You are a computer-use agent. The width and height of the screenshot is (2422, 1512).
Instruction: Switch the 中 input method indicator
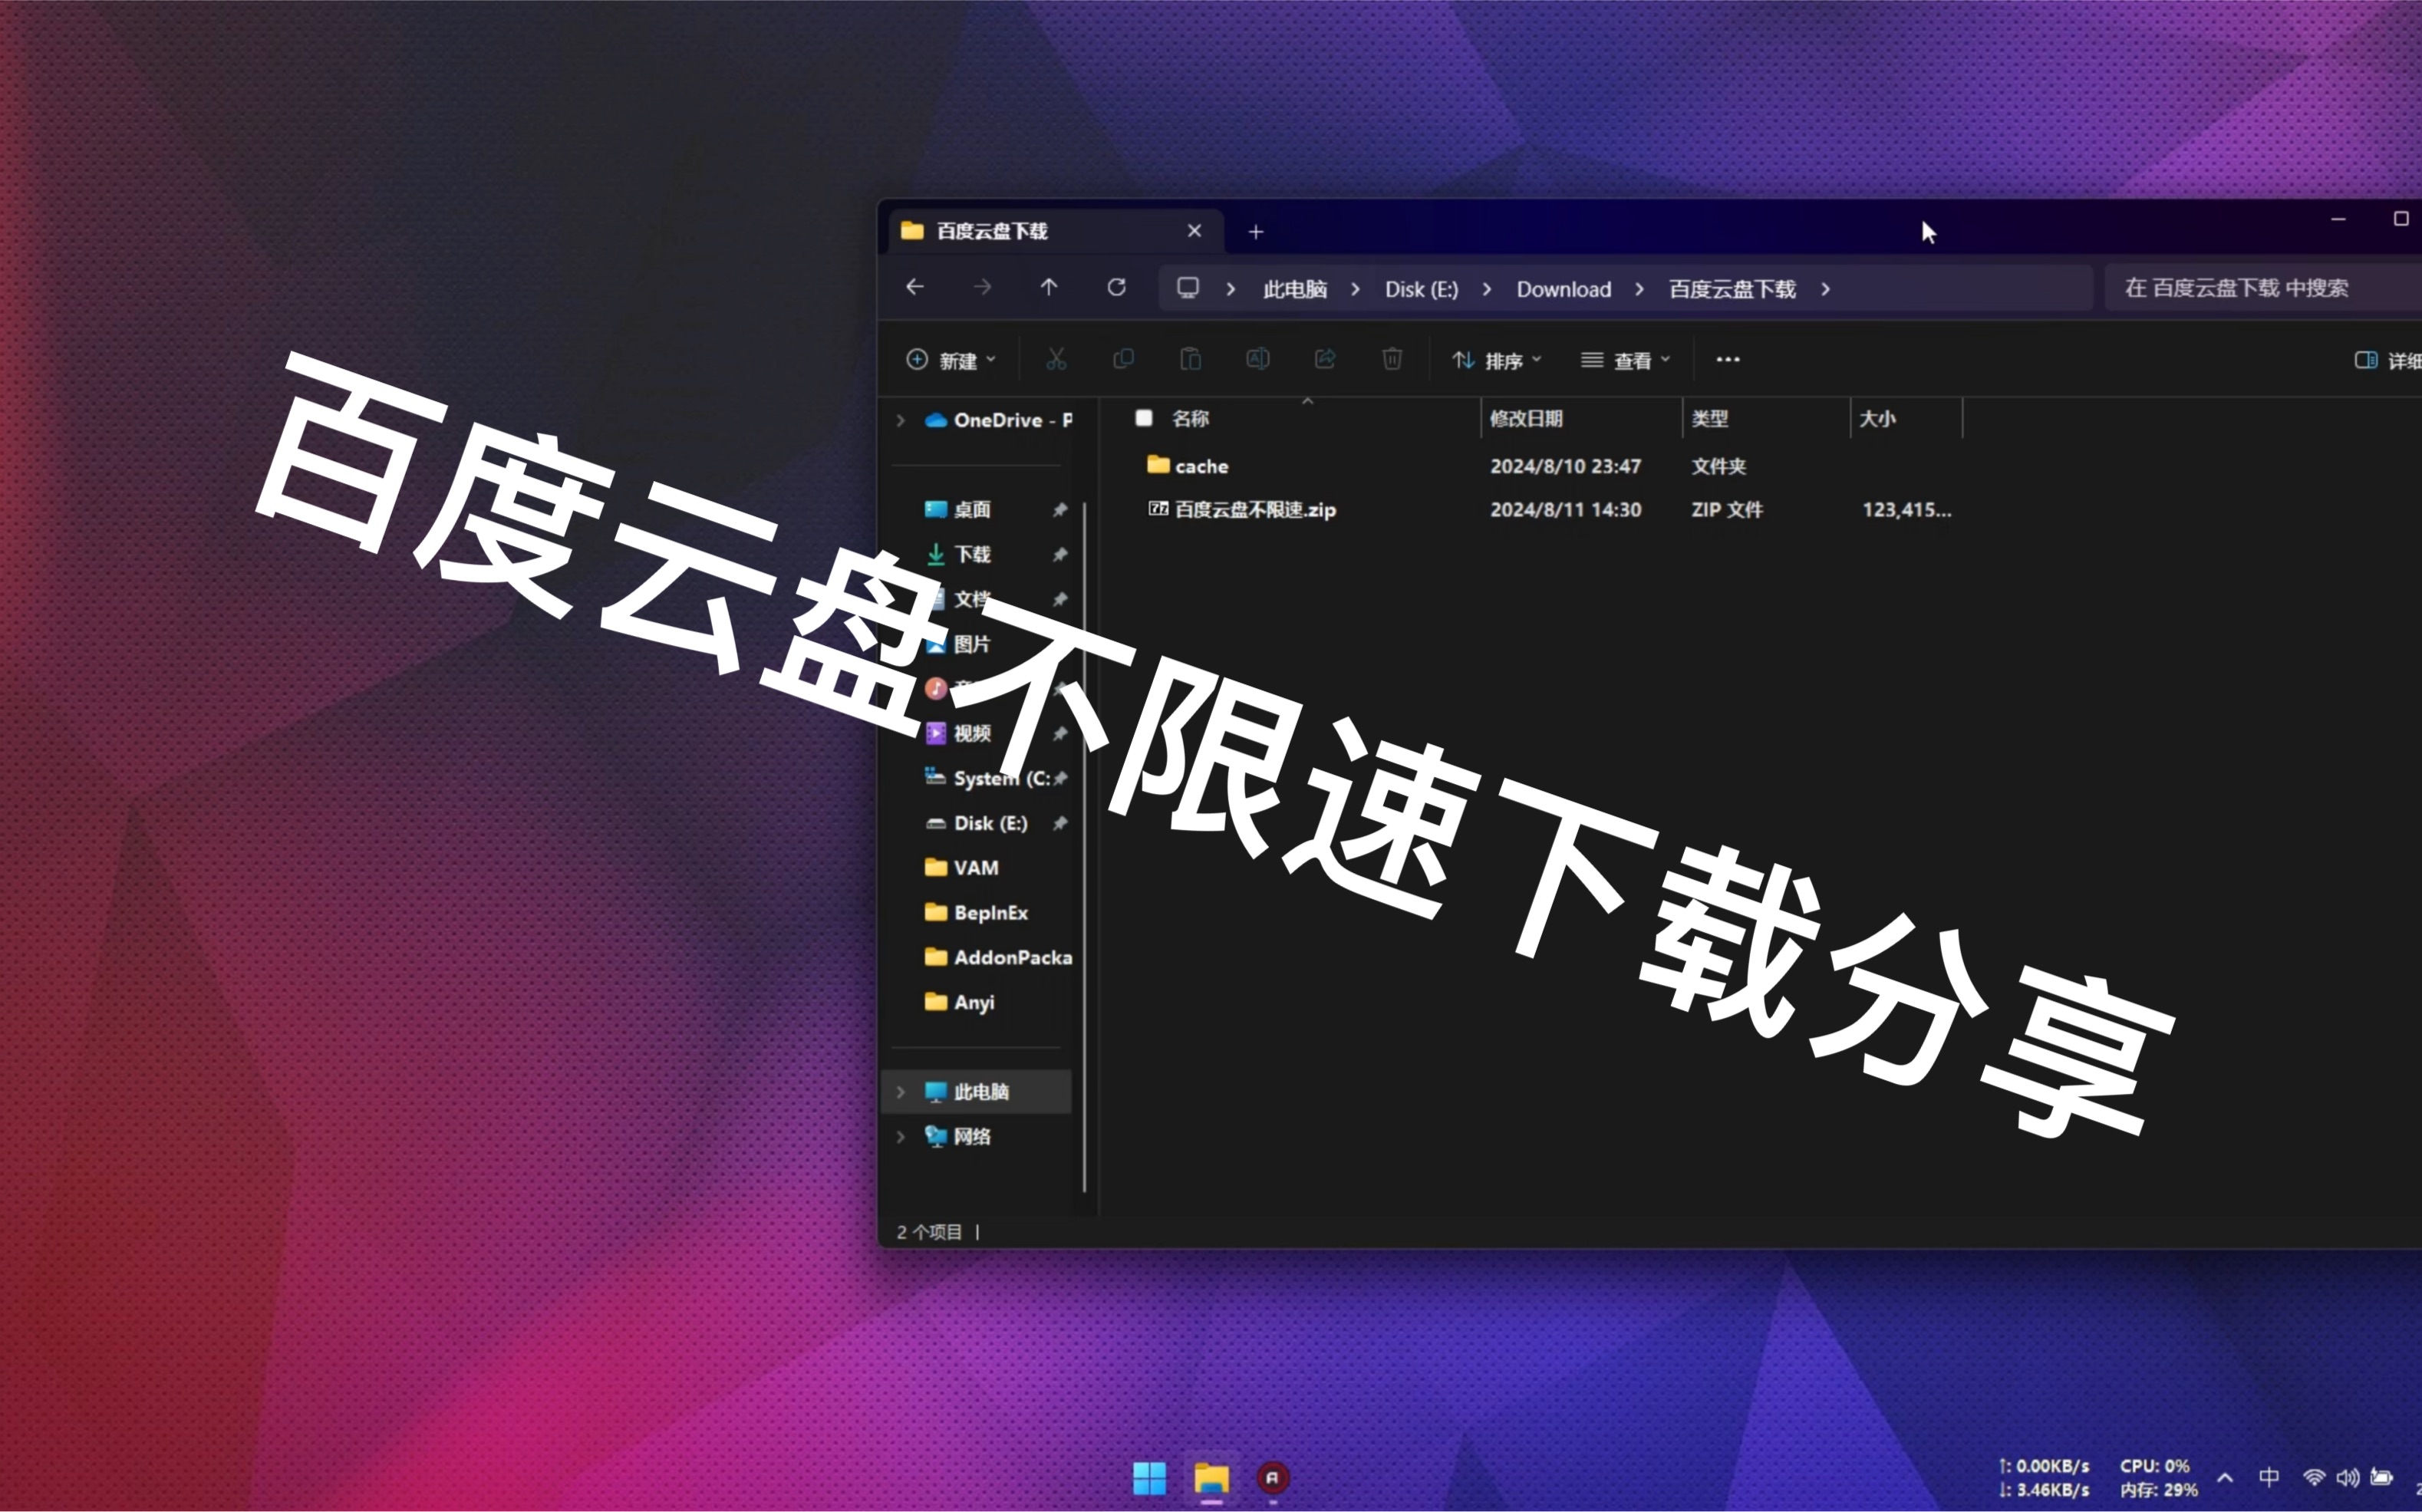(2269, 1477)
